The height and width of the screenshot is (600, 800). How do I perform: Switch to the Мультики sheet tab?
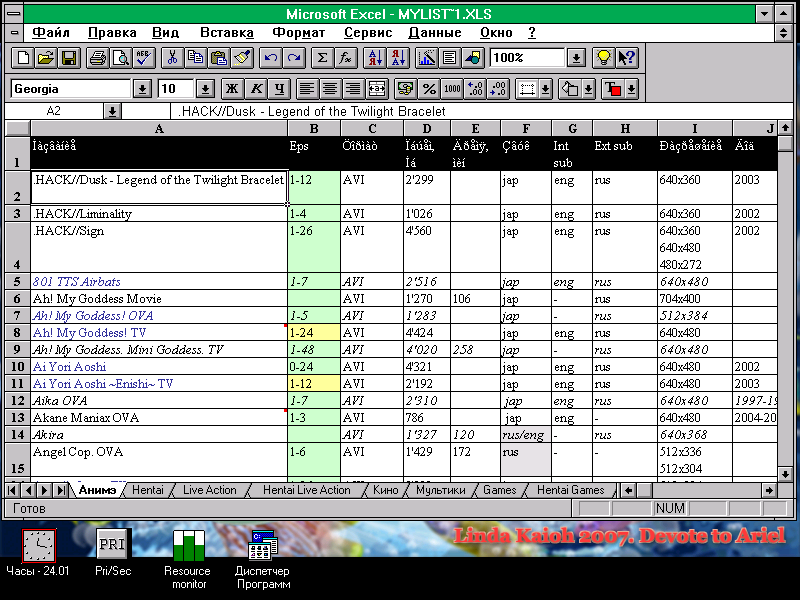[x=441, y=490]
